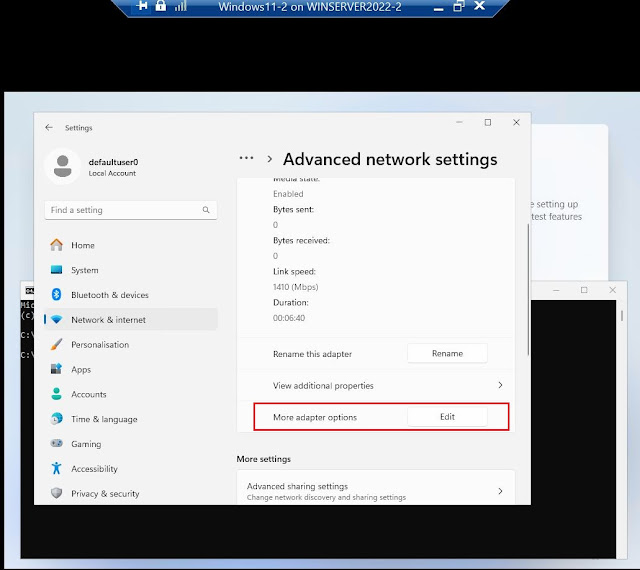Screen dimensions: 640x570
Task: Click the lock icon in the VM connection bar
Action: click(x=161, y=6)
